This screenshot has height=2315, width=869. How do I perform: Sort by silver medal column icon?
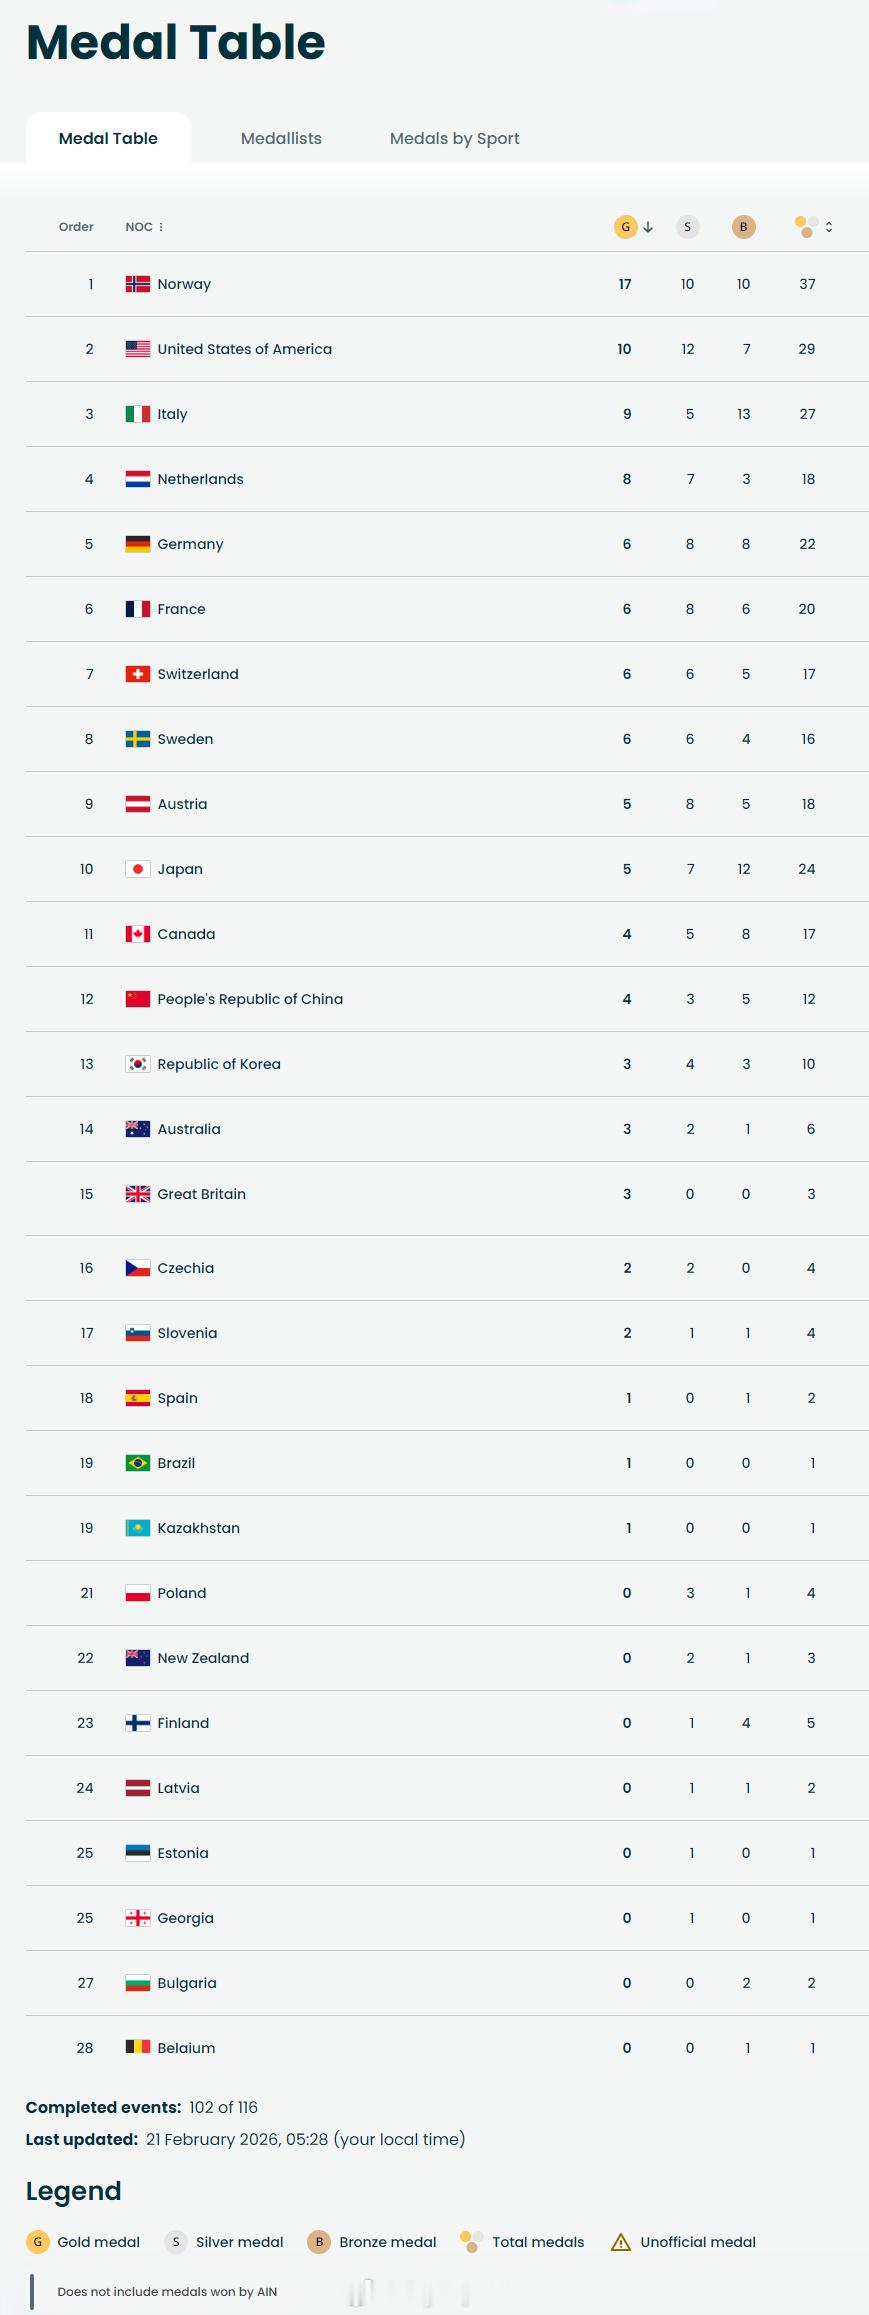coord(687,227)
